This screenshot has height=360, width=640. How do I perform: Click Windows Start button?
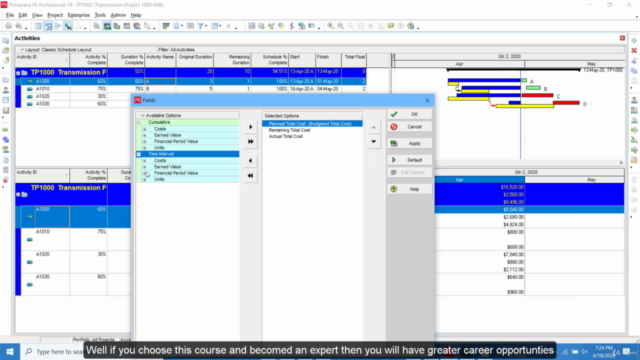coord(10,351)
